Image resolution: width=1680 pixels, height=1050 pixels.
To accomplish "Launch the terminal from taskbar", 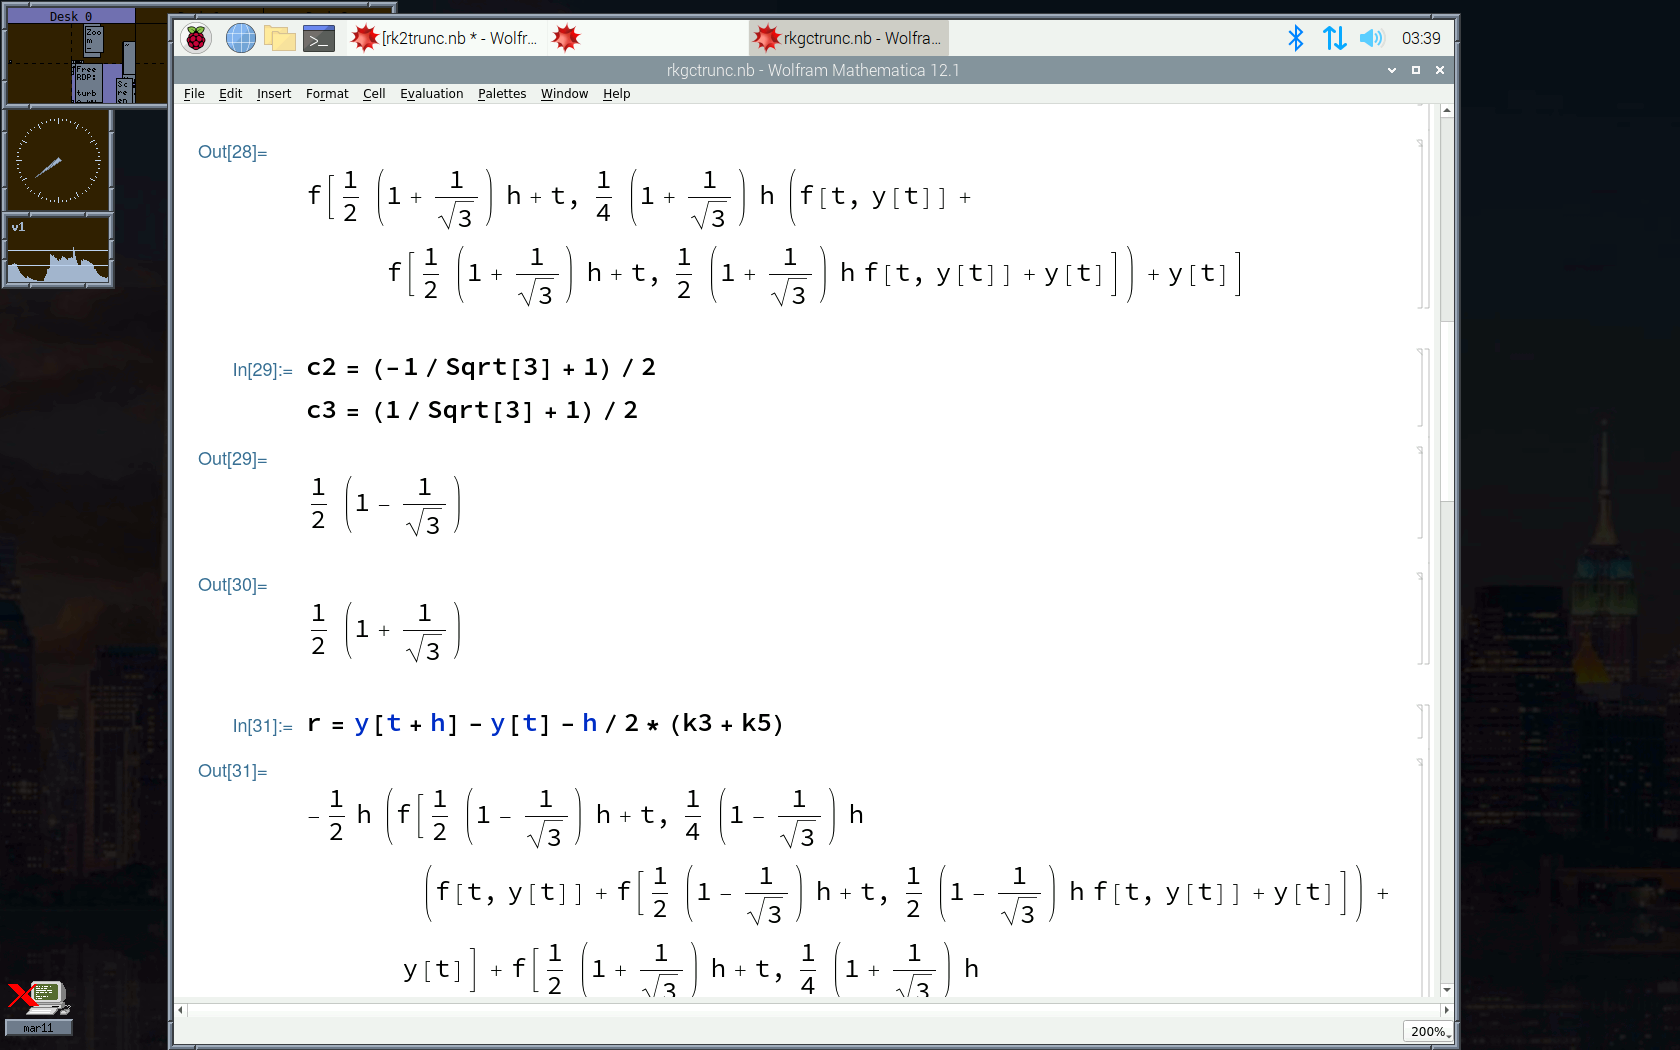I will coord(318,38).
